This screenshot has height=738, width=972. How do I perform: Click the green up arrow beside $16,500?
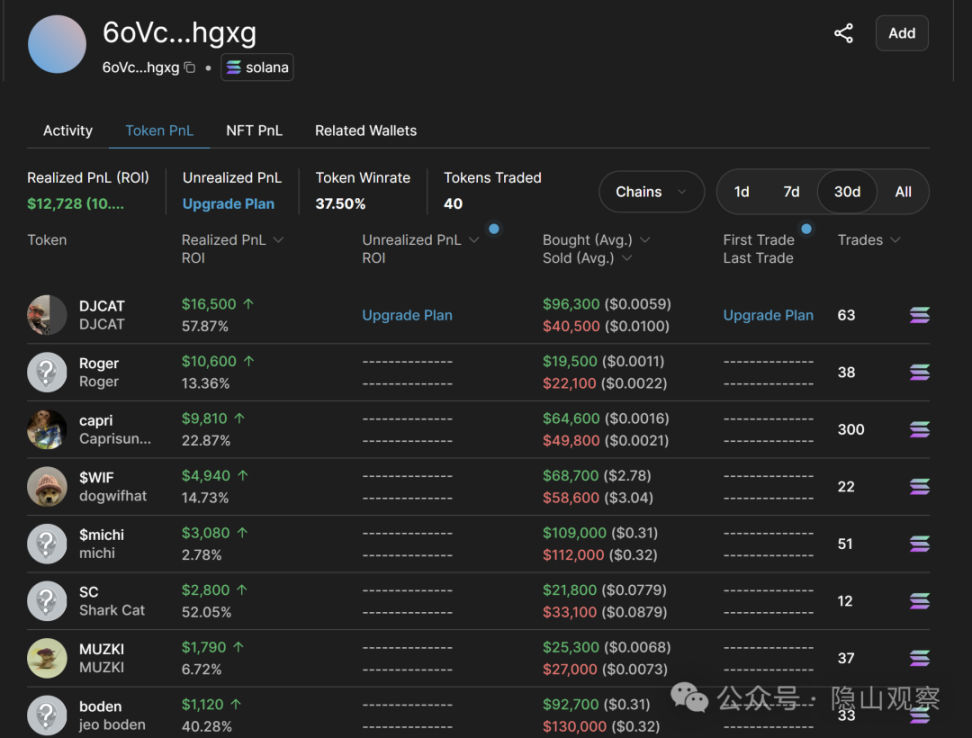249,304
